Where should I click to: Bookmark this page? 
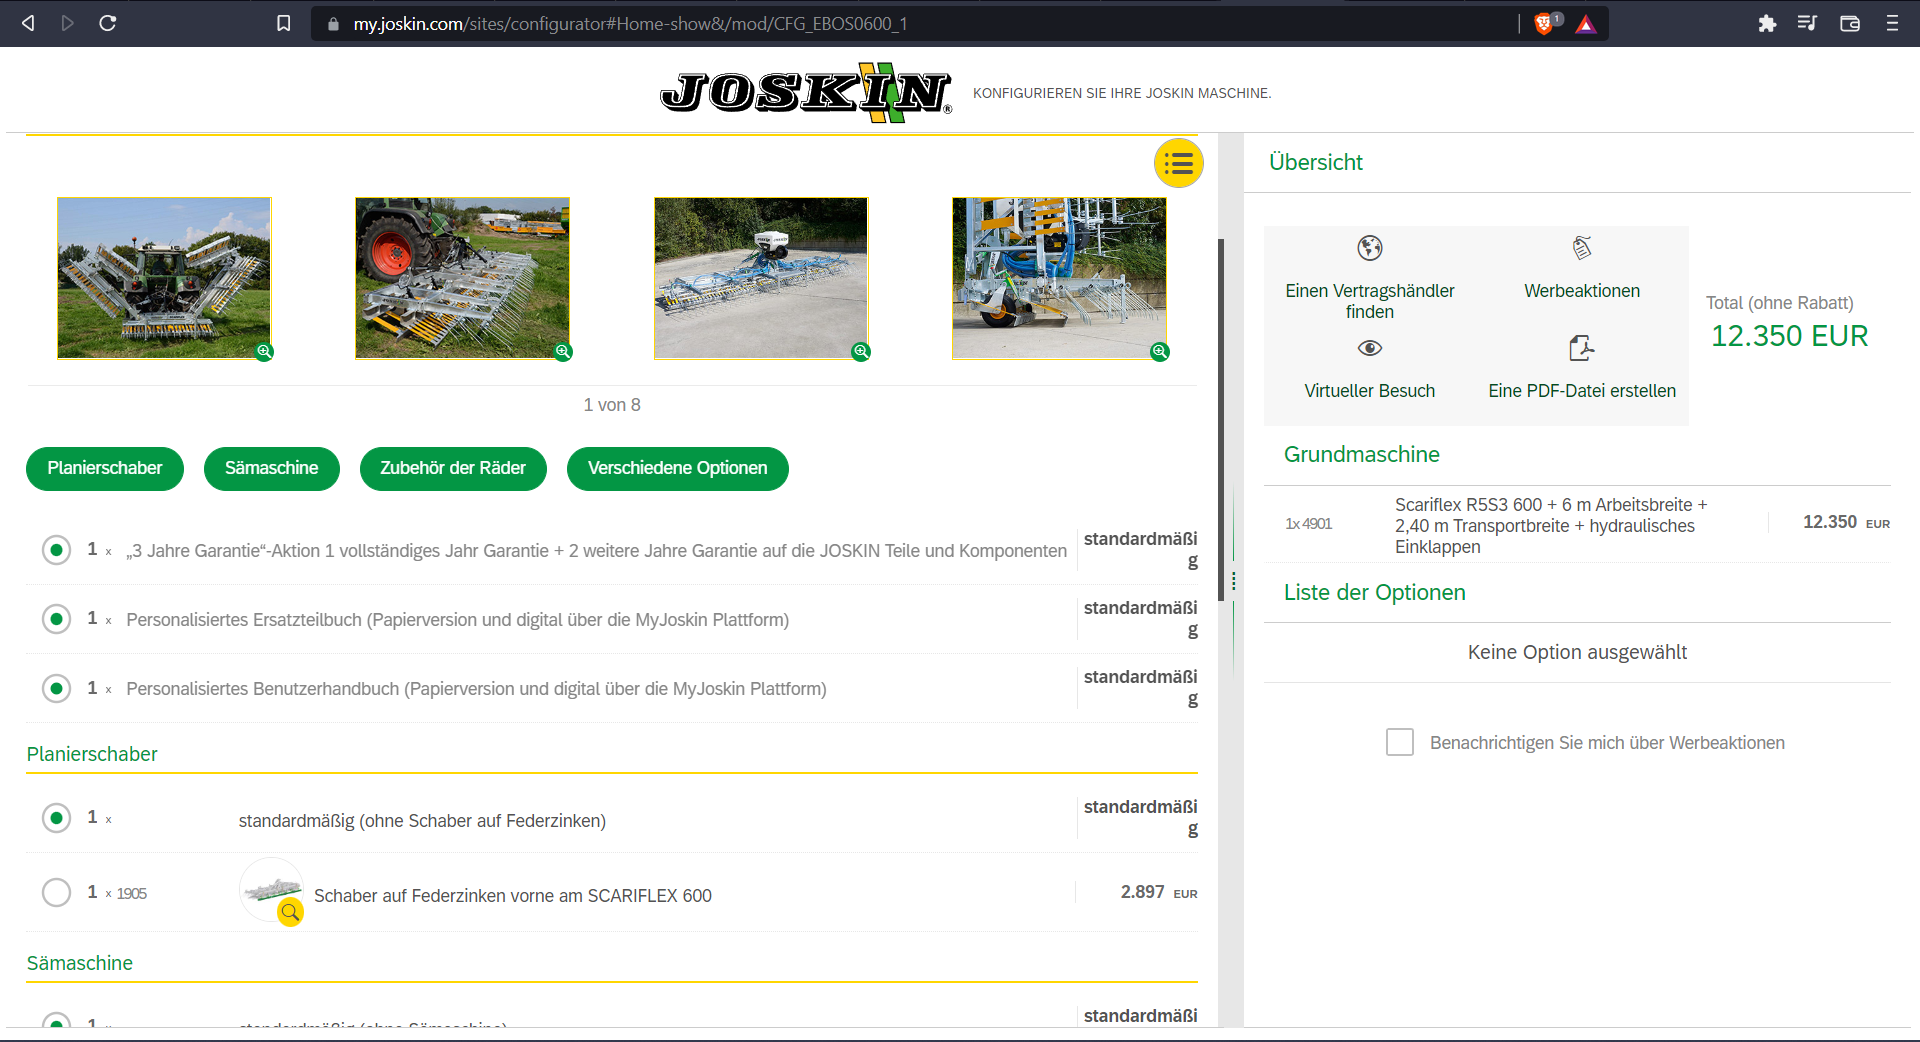(284, 23)
